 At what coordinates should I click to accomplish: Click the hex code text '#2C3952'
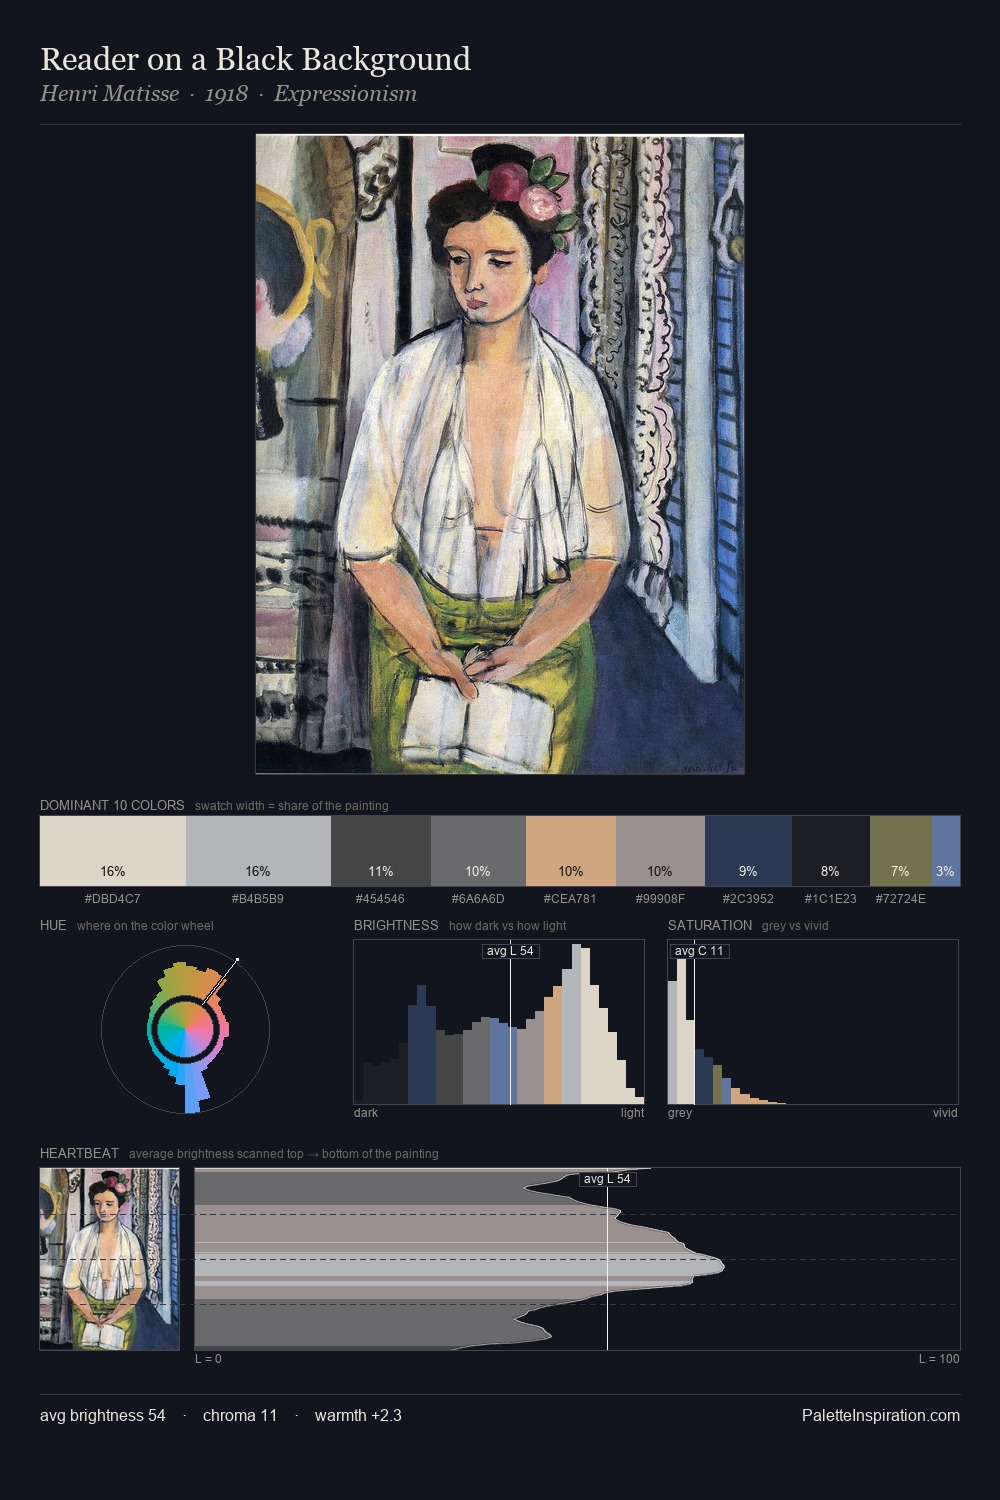(x=748, y=898)
